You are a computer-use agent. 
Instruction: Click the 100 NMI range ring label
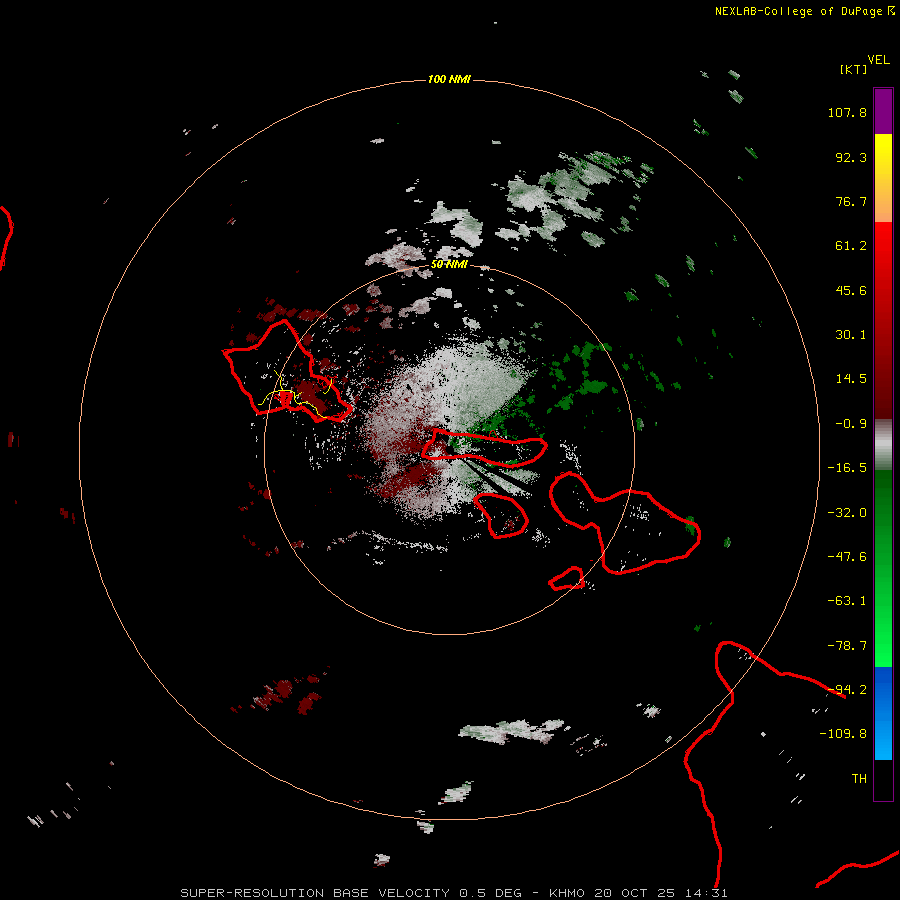[449, 79]
